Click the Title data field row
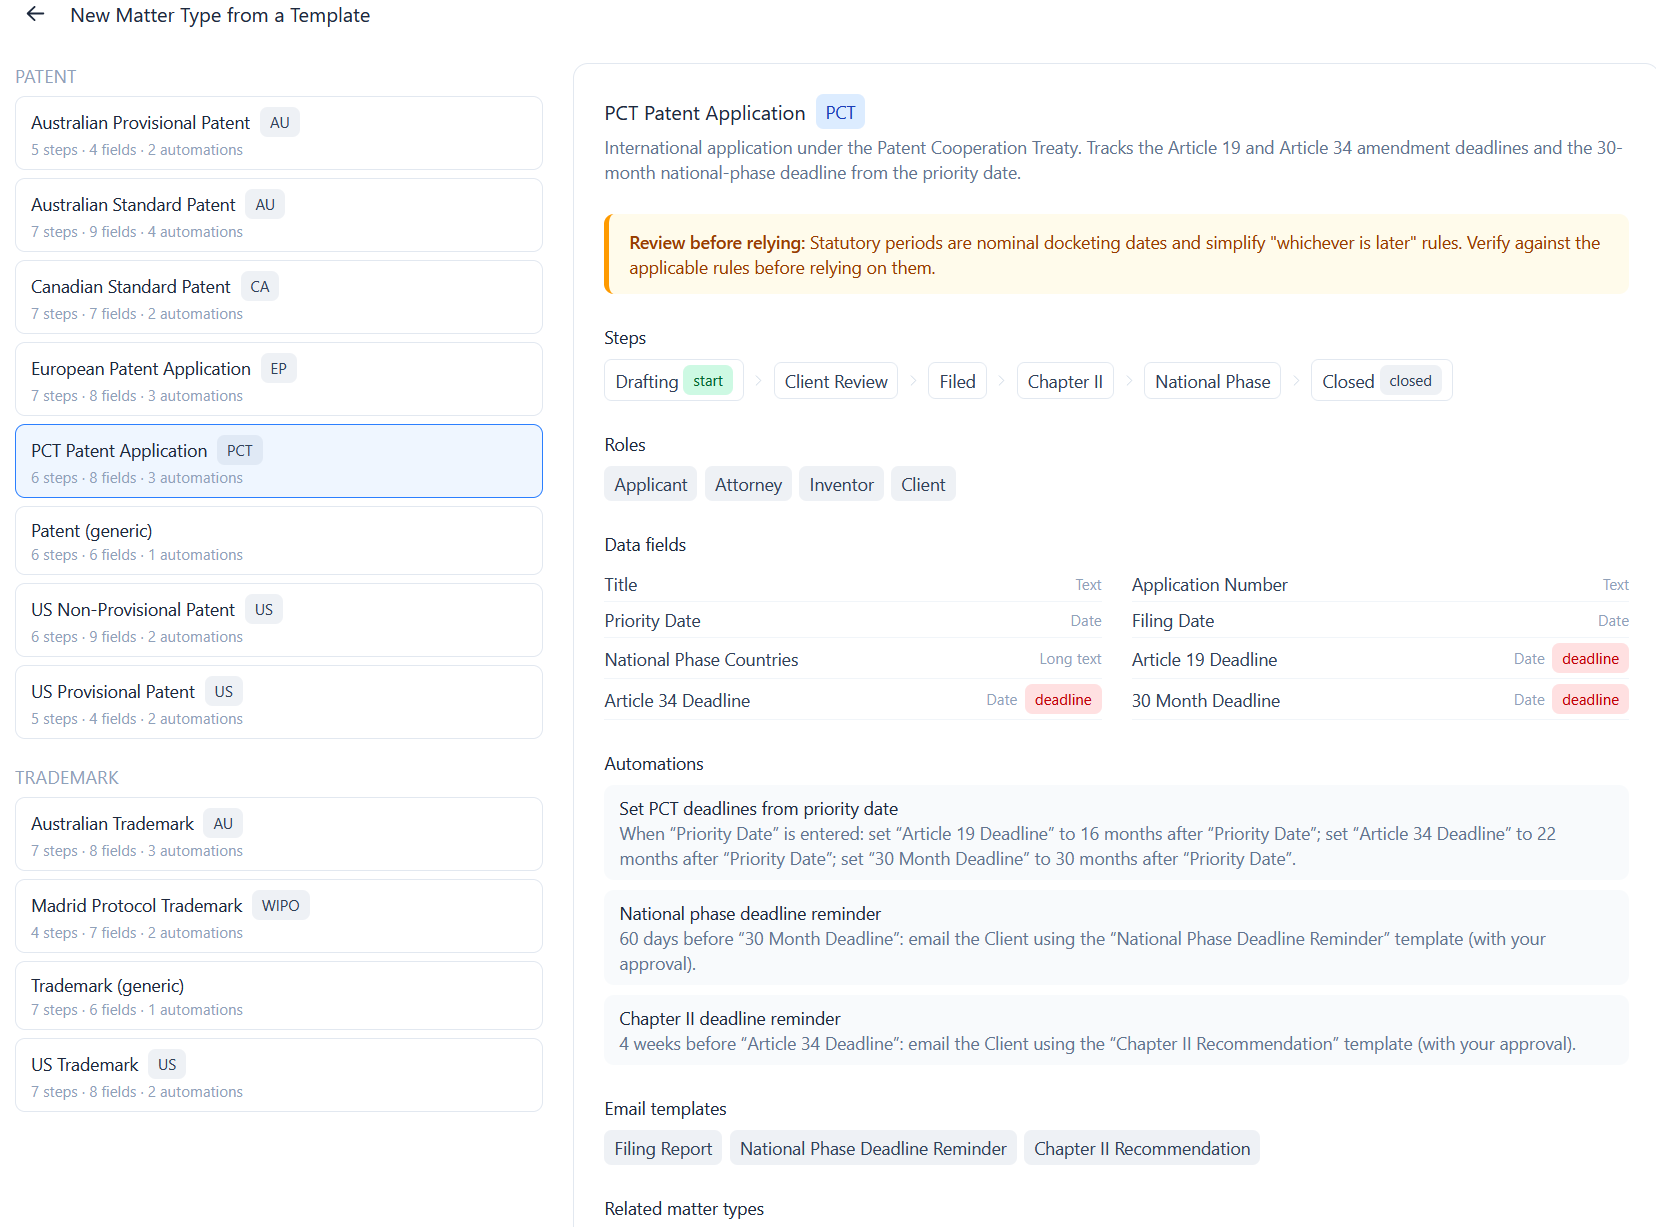1656x1227 pixels. pos(853,584)
